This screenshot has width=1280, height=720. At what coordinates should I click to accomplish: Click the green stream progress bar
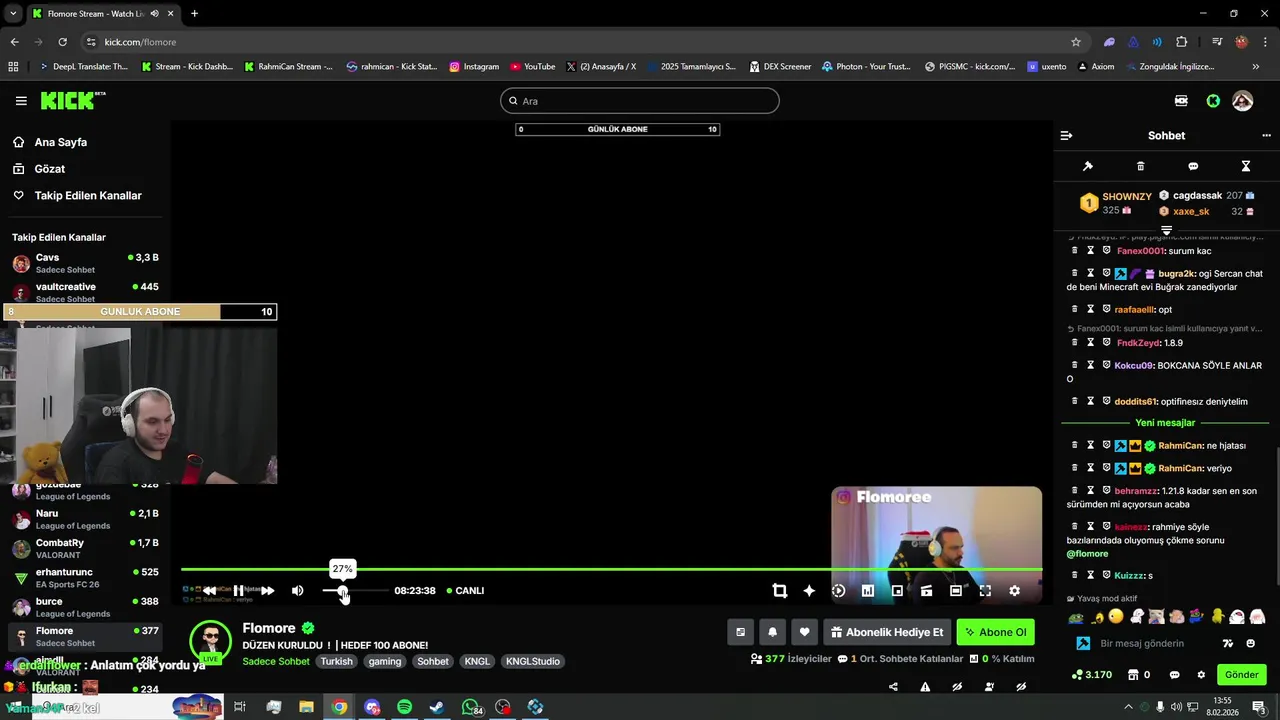pyautogui.click(x=611, y=570)
